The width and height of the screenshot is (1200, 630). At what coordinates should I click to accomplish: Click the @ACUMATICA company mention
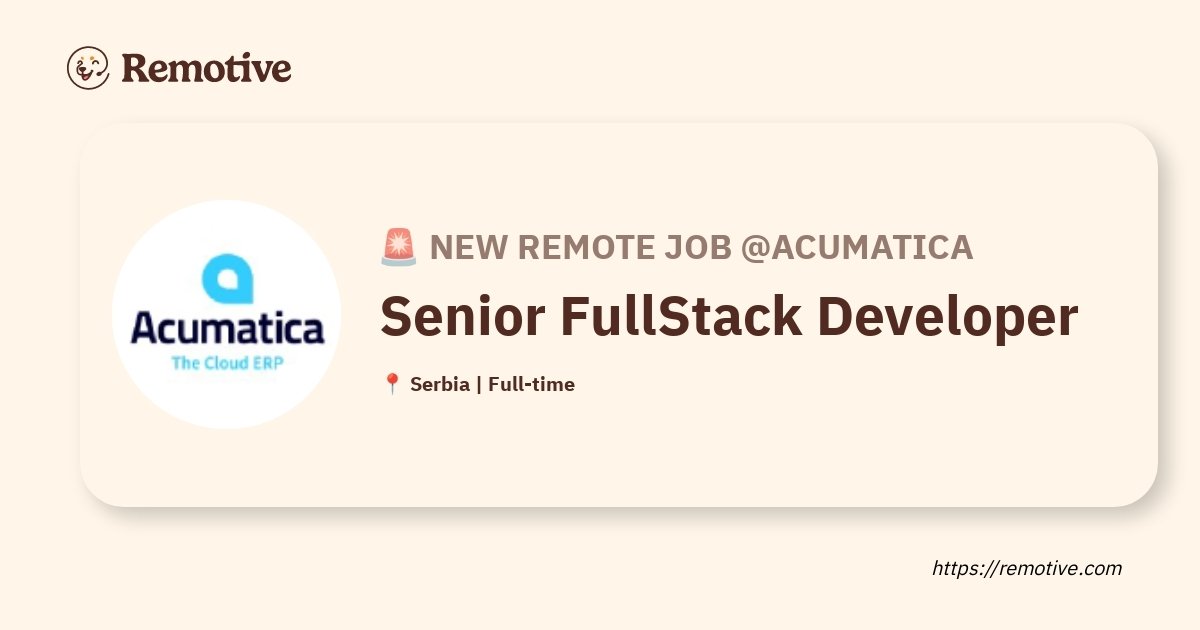point(857,247)
